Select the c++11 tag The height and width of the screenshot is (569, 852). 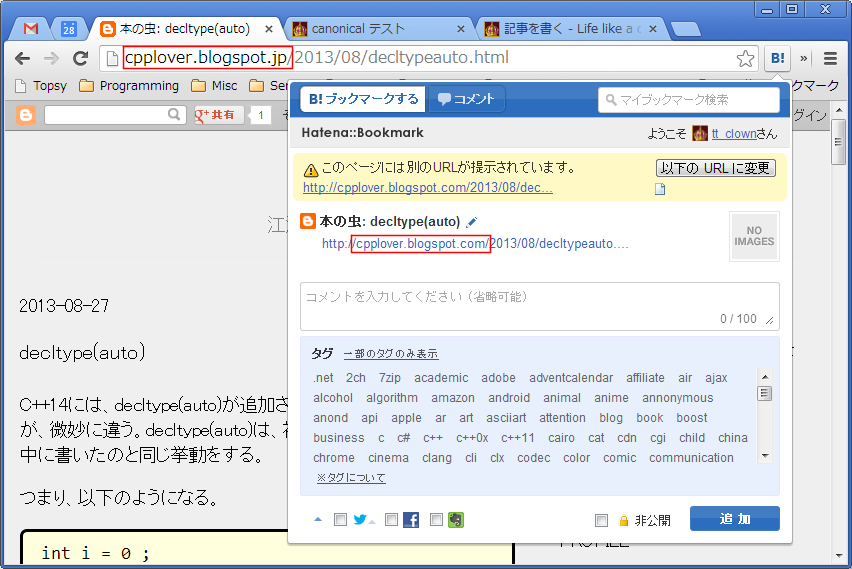click(517, 438)
